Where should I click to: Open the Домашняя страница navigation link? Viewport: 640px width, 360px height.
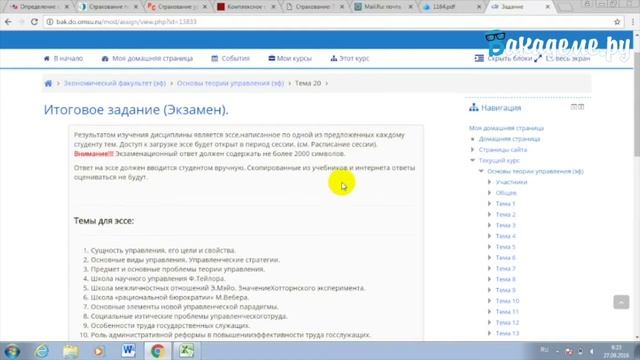(x=509, y=139)
